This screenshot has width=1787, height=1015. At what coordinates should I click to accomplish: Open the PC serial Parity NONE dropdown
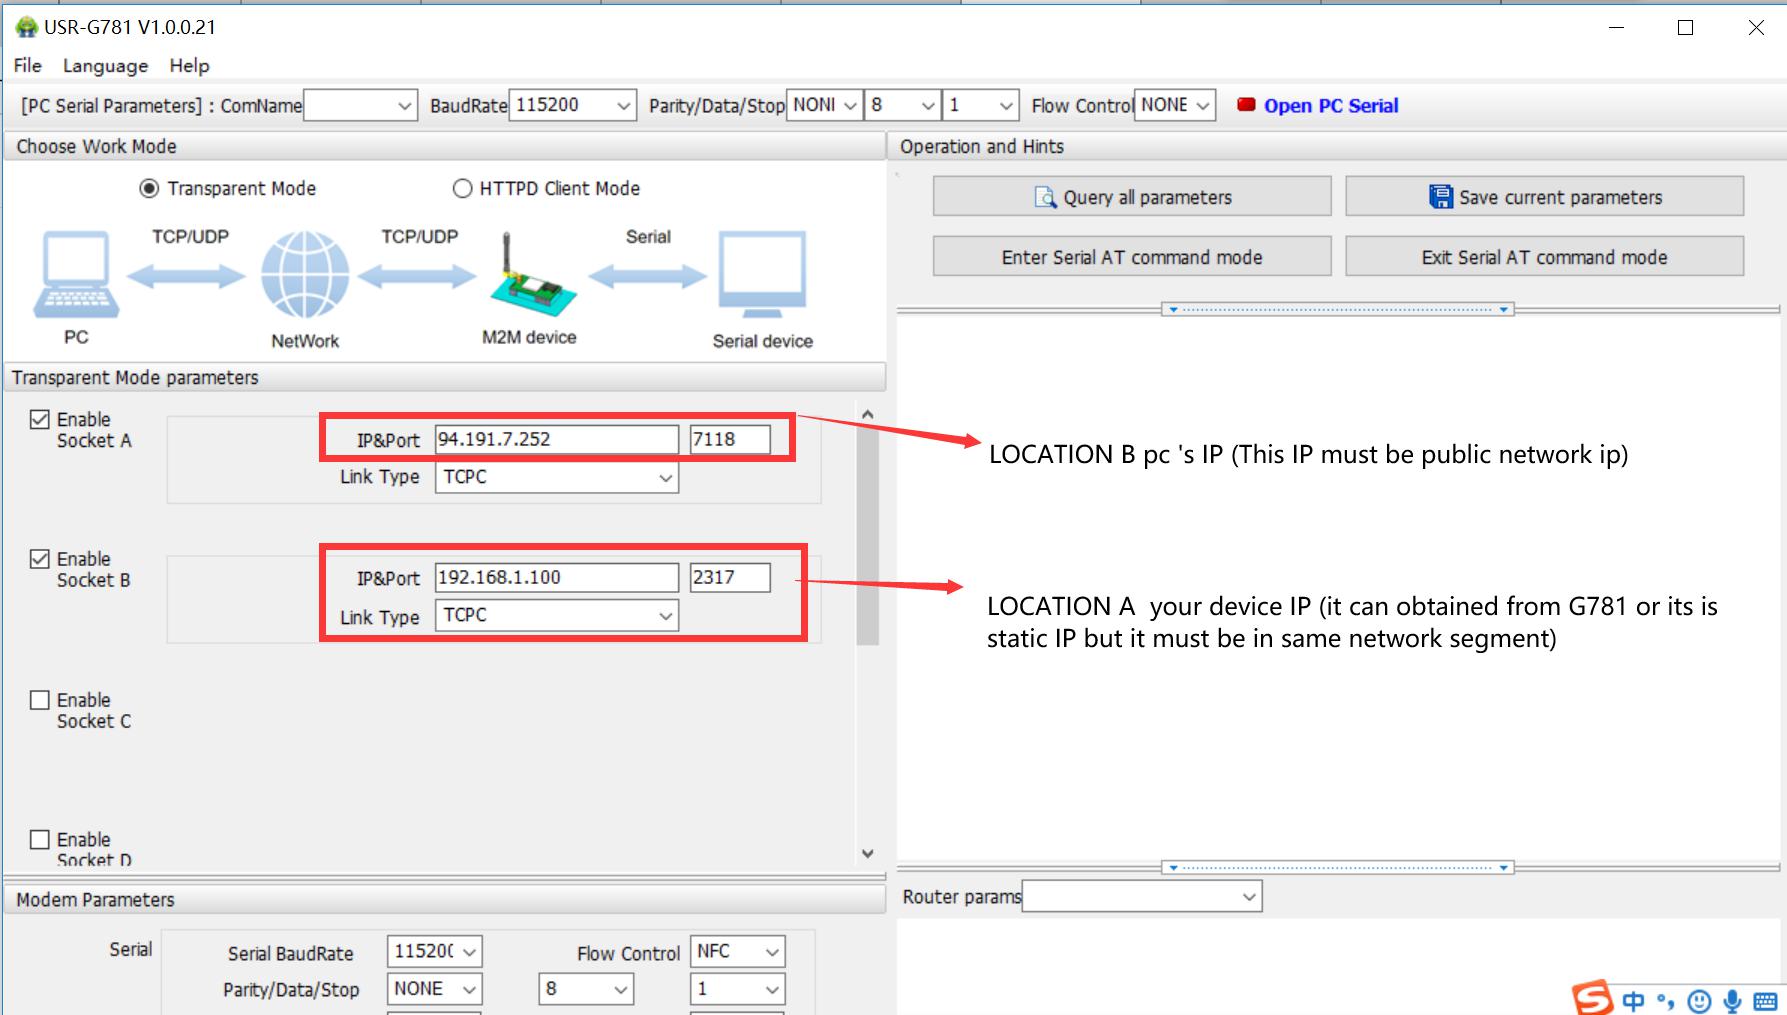[824, 105]
